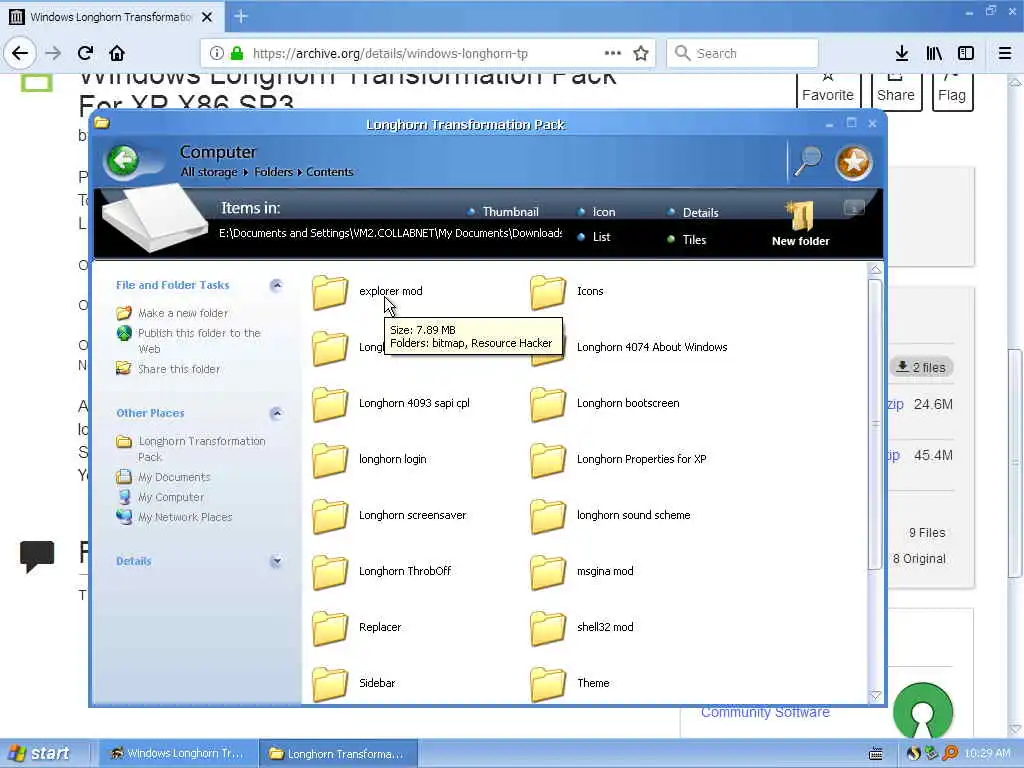Open the Replacer folder

tap(357, 628)
